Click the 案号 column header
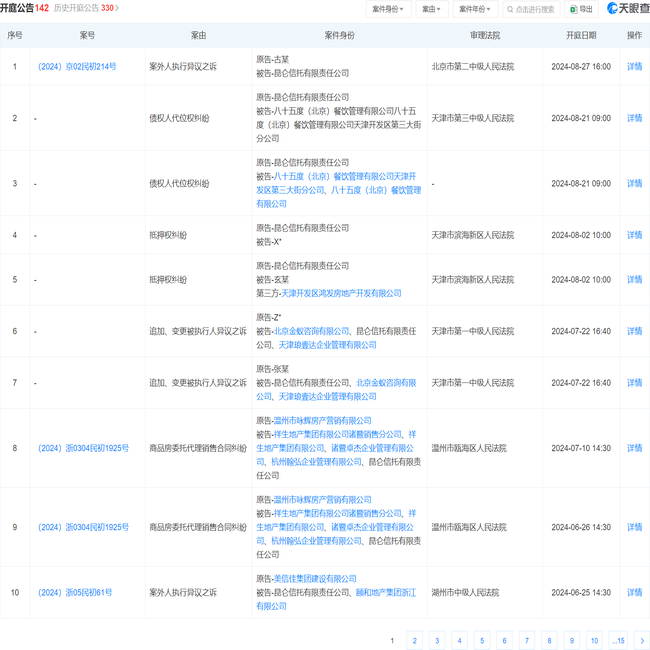 (x=87, y=35)
